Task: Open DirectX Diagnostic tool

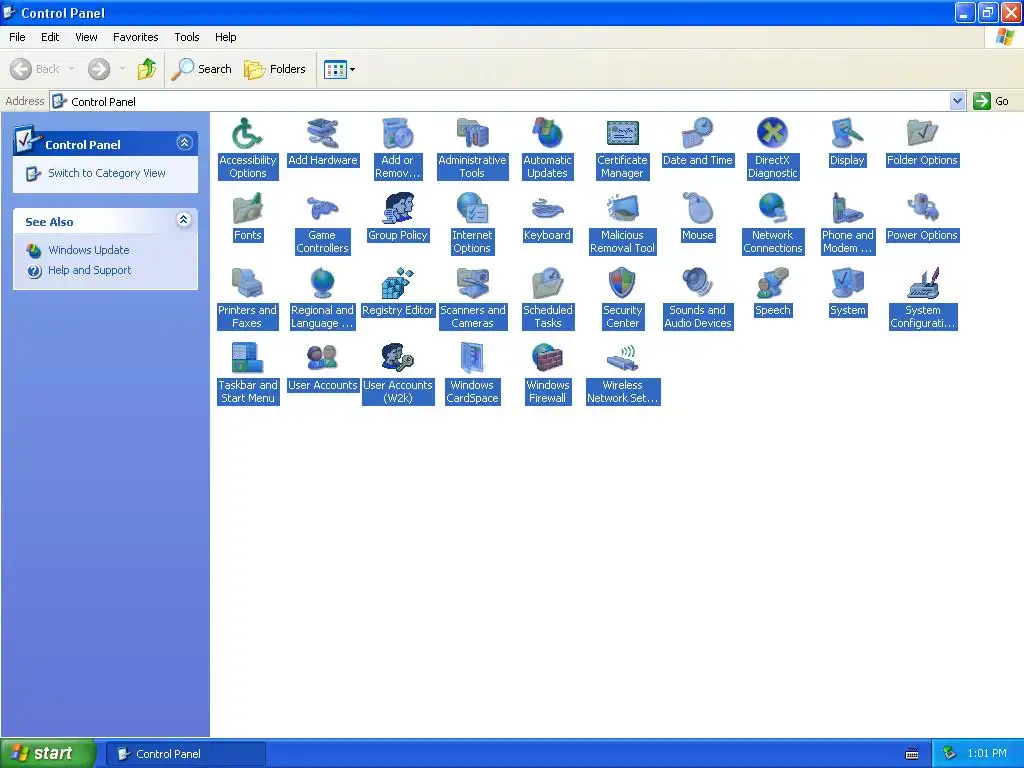Action: pos(773,134)
